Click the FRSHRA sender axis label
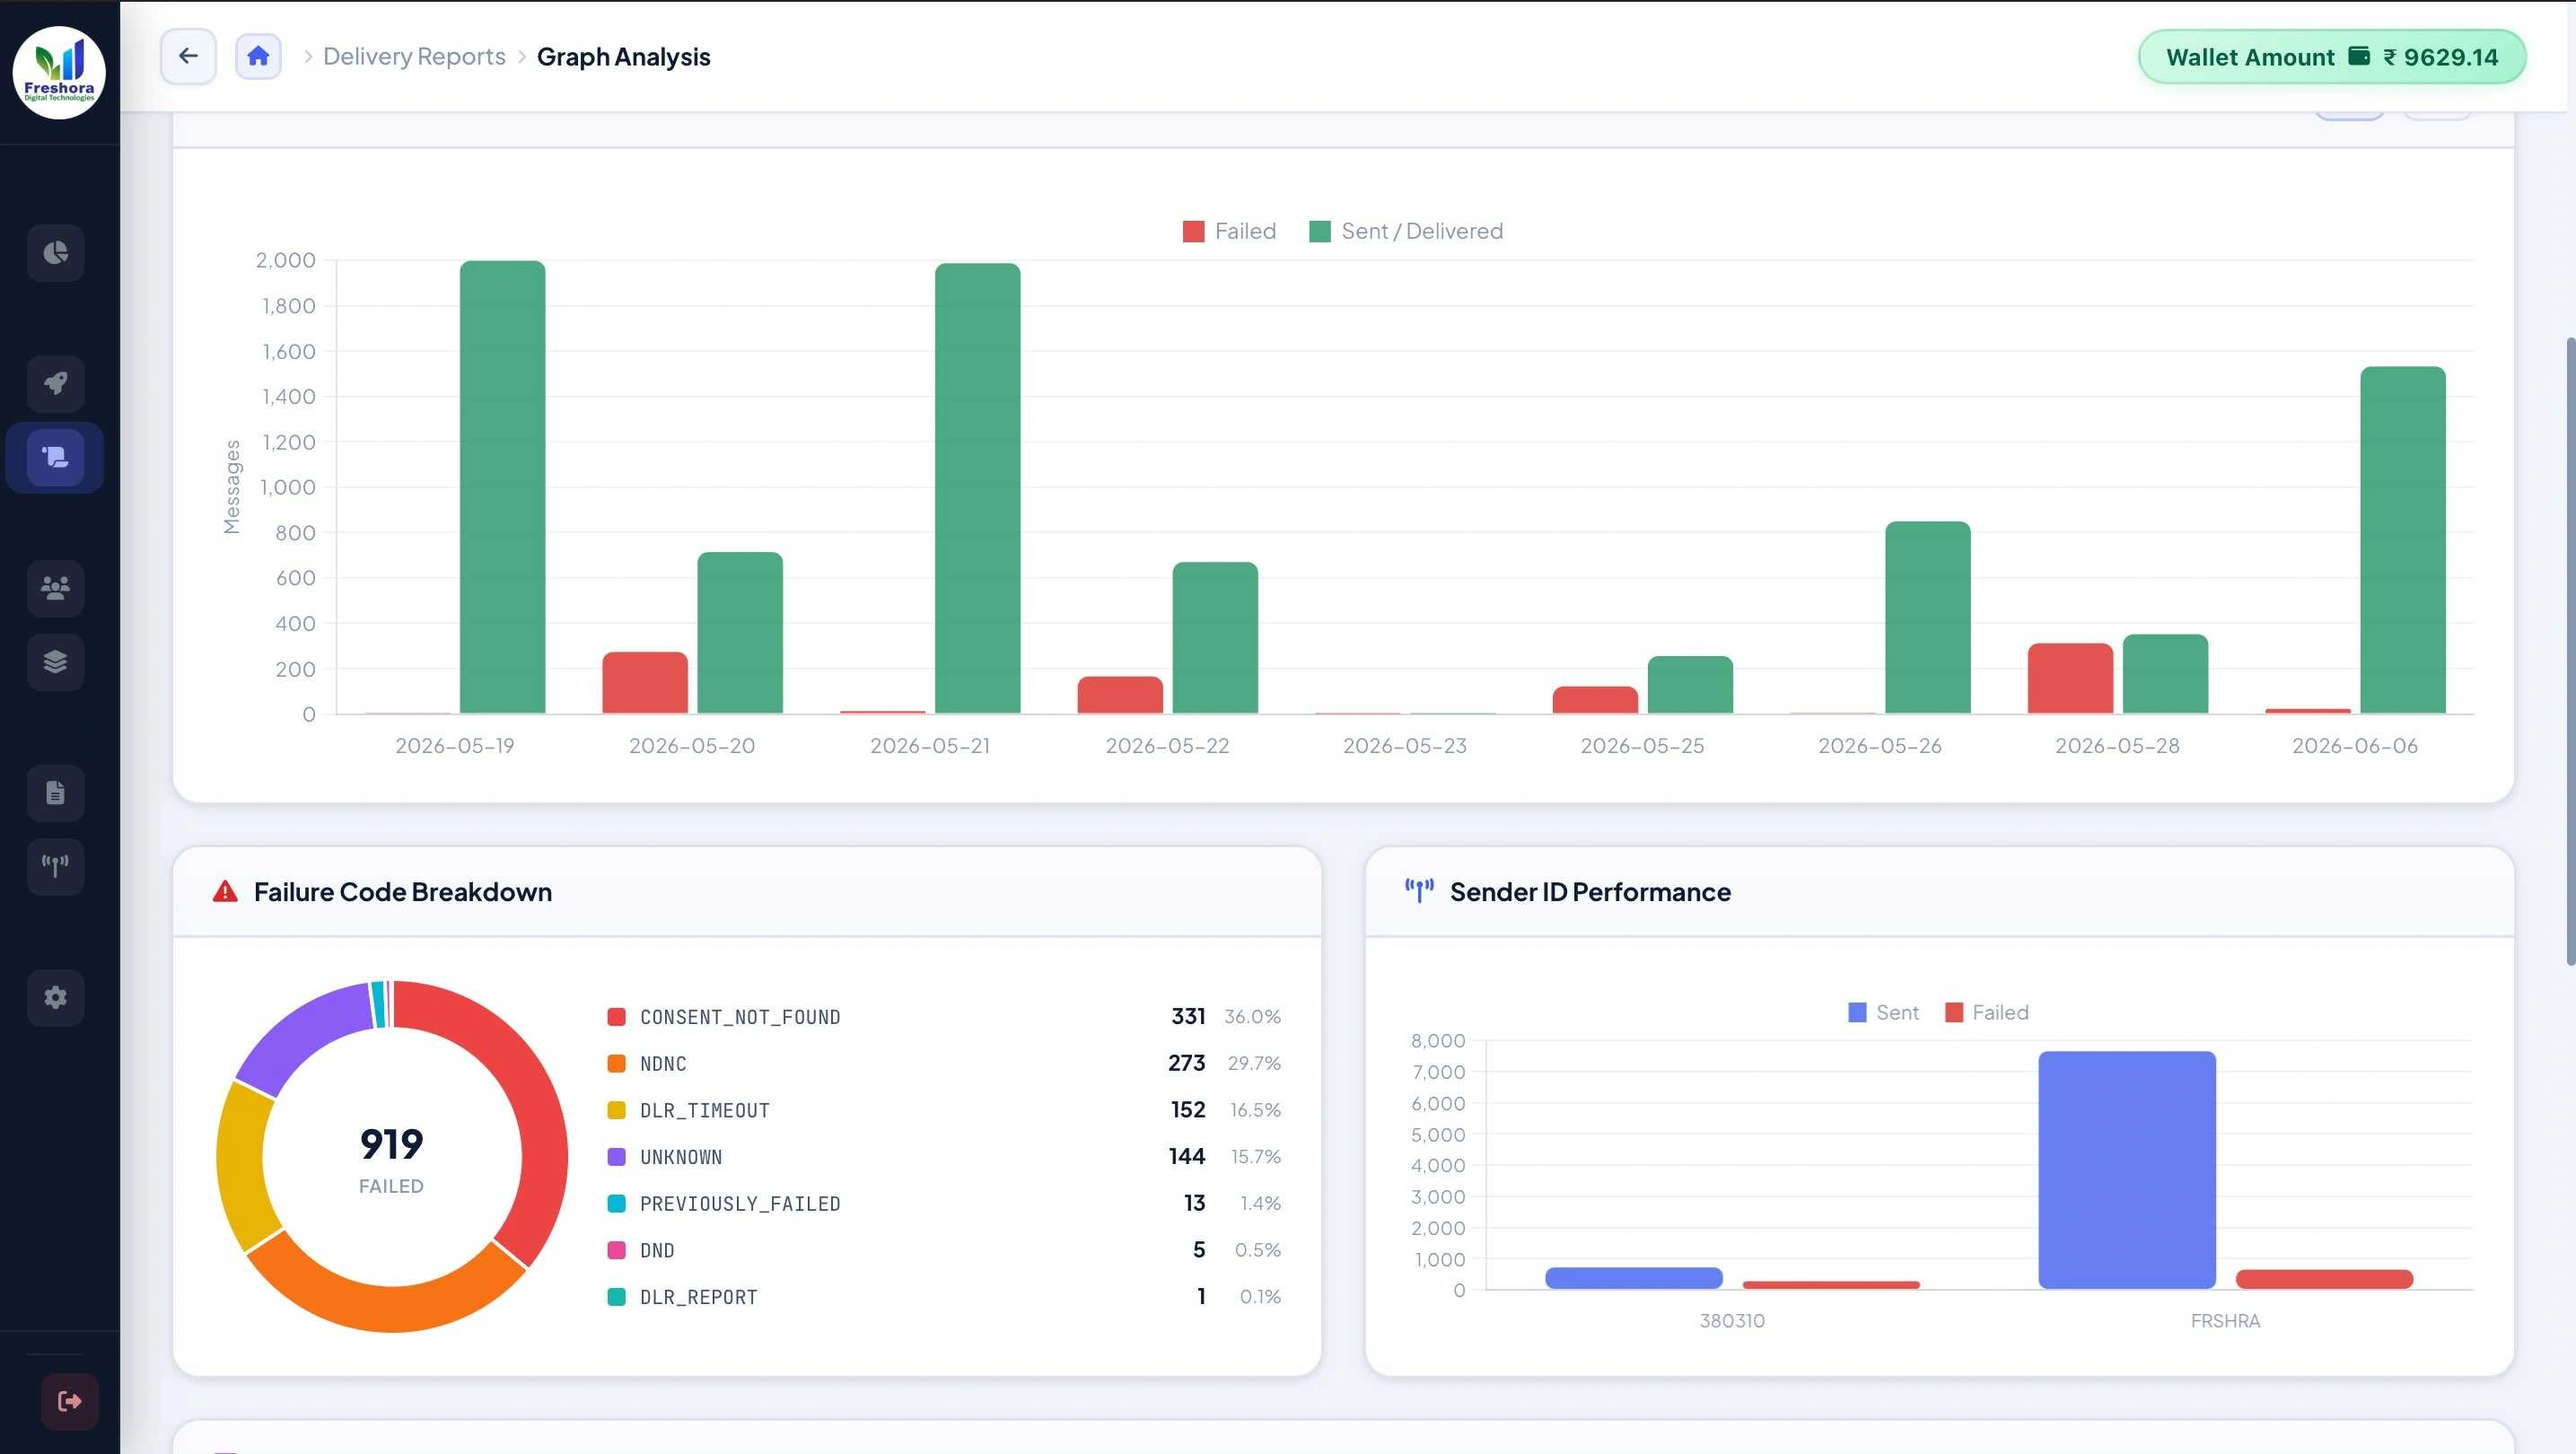Screen dimensions: 2576x1454 pos(2225,1321)
